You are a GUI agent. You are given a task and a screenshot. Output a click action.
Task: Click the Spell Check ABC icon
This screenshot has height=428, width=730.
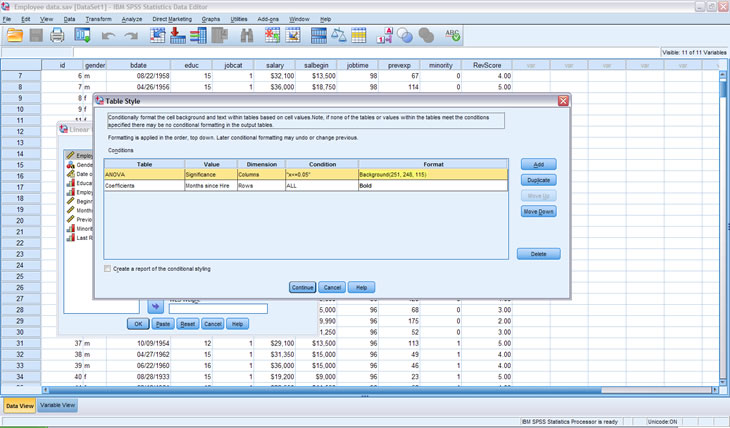coord(452,36)
